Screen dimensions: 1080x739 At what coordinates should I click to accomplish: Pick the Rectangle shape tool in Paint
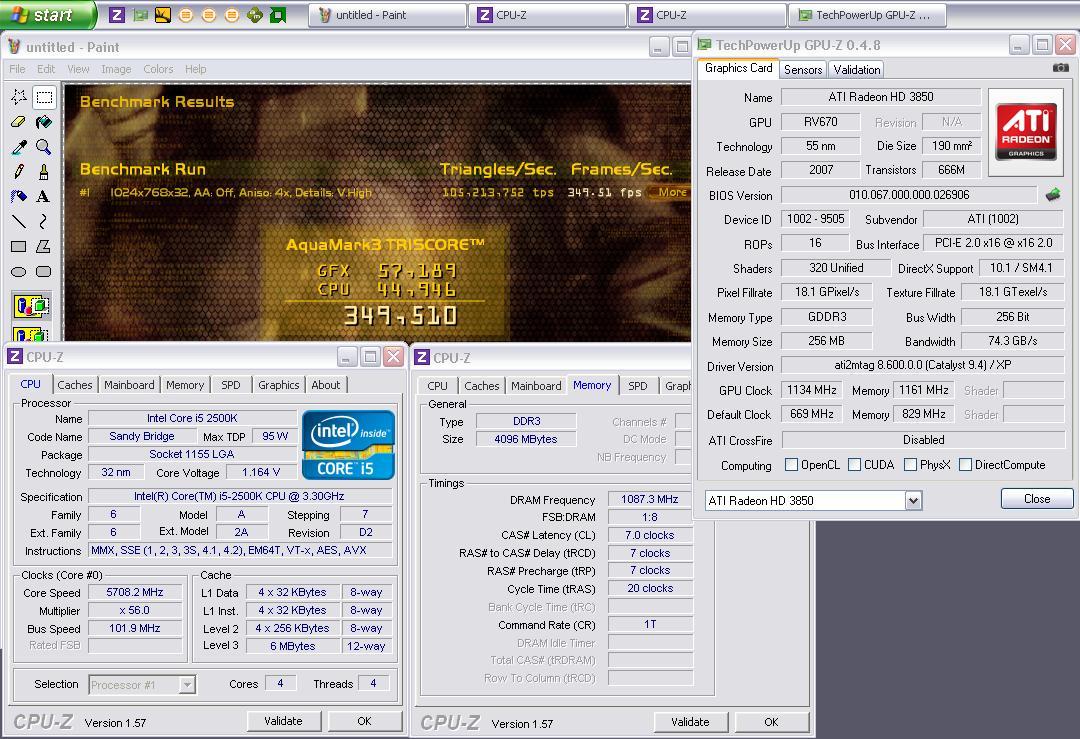(x=19, y=246)
